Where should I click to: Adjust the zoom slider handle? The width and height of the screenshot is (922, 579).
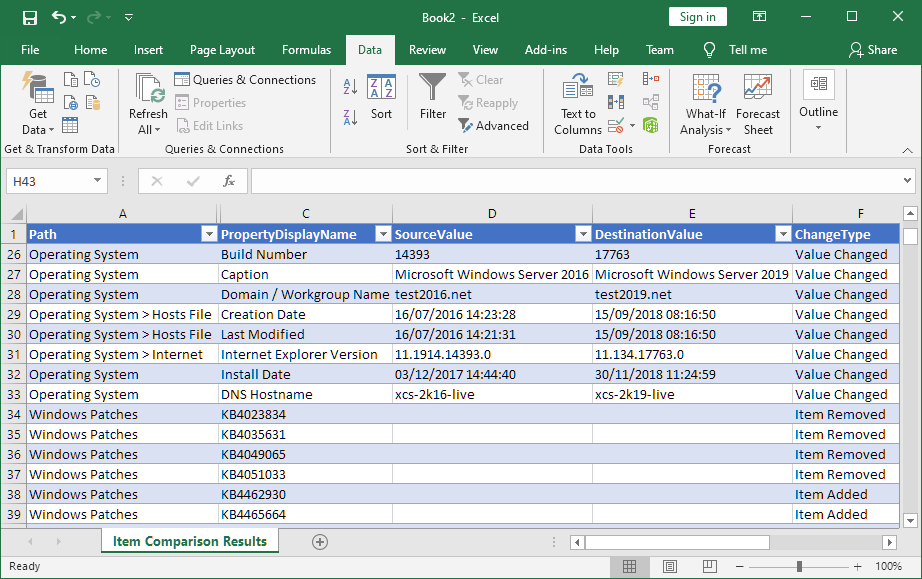tap(799, 567)
